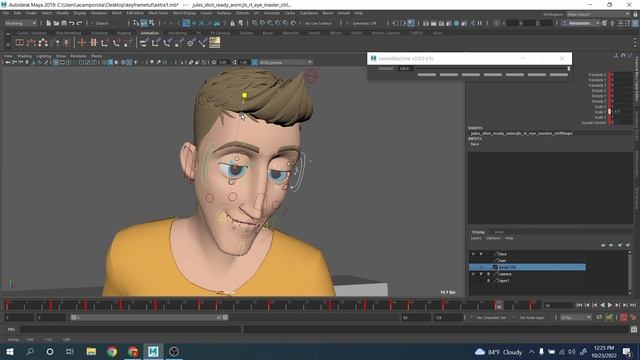Screen dimensions: 640x360
Task: Create a new scene from status line
Action: 48,23
